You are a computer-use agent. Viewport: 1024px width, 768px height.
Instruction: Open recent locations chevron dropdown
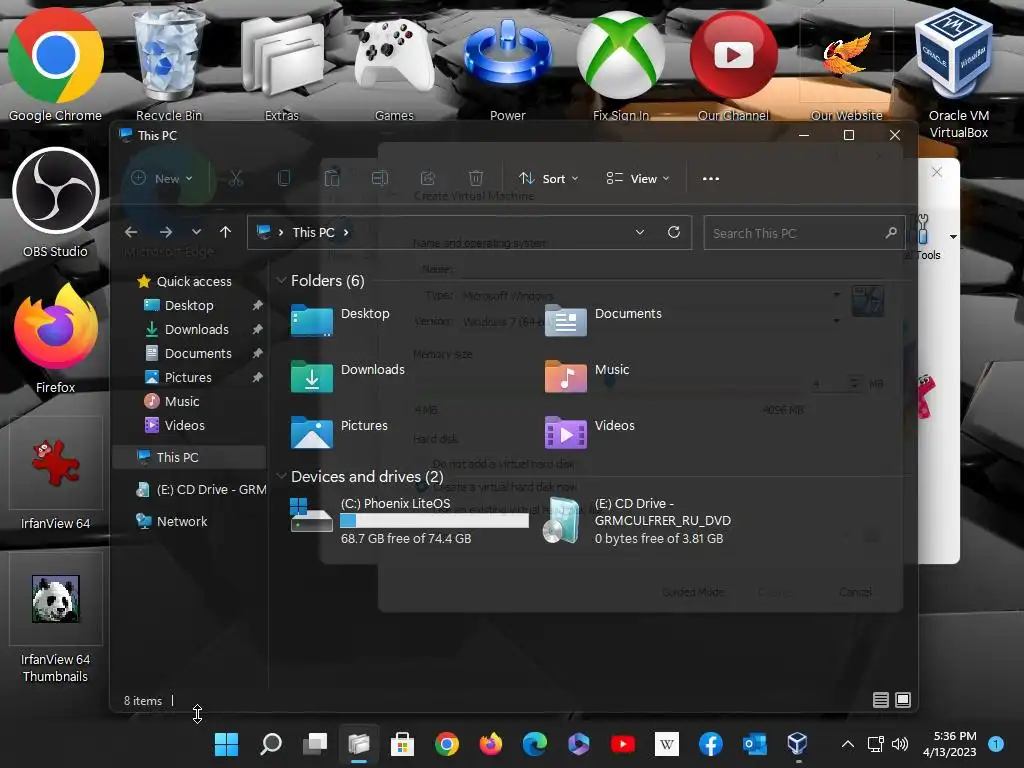pos(196,232)
